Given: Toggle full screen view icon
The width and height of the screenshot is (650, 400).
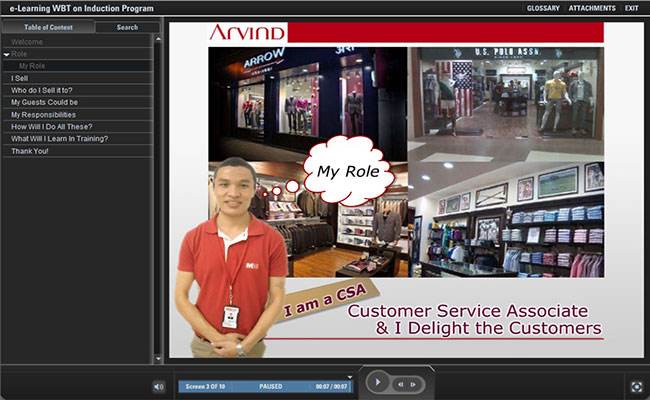Looking at the screenshot, I should pos(637,387).
